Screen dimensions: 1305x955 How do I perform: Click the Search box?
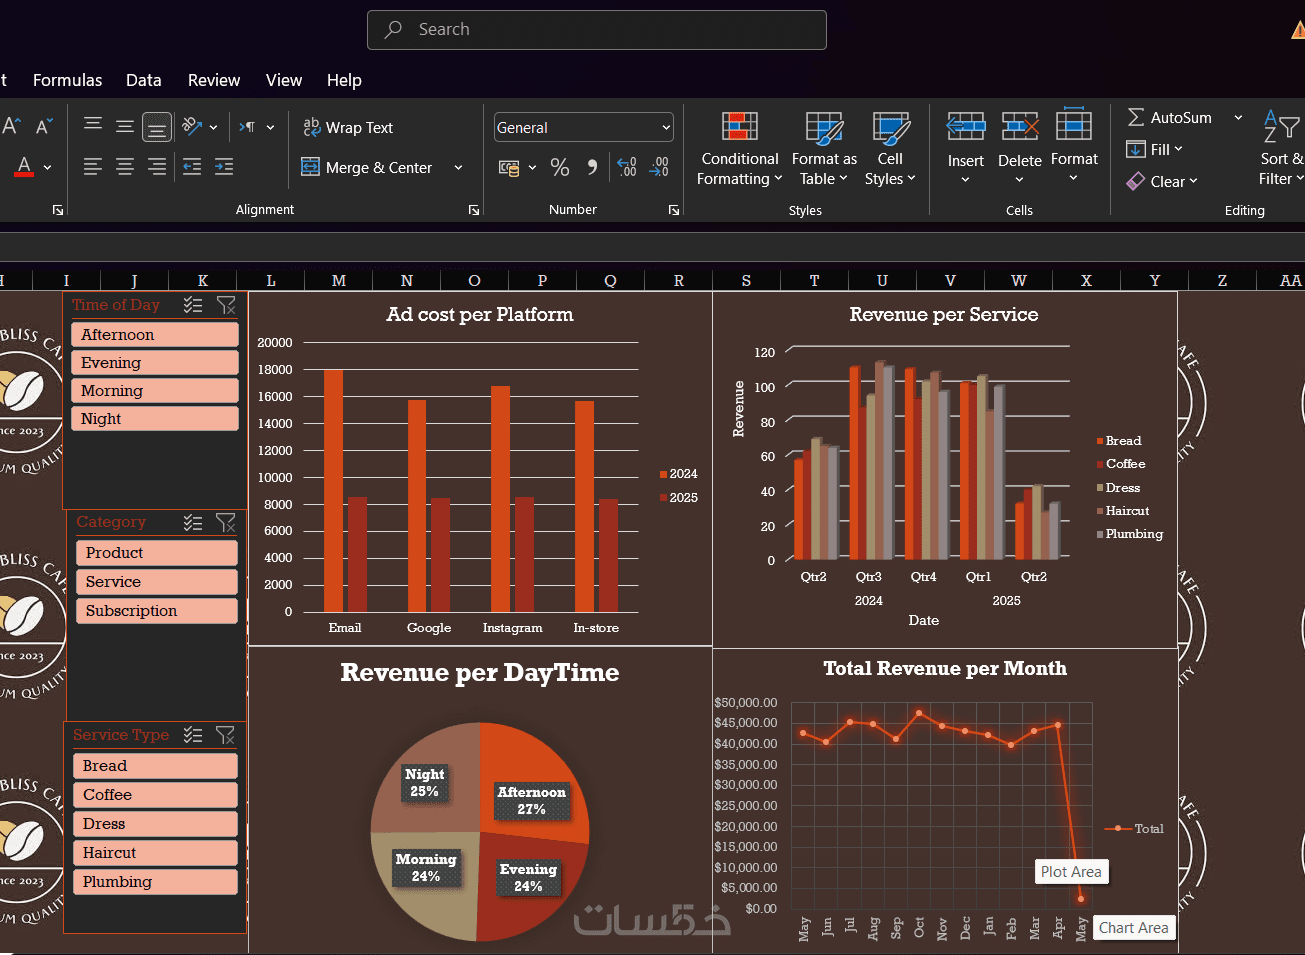tap(597, 30)
